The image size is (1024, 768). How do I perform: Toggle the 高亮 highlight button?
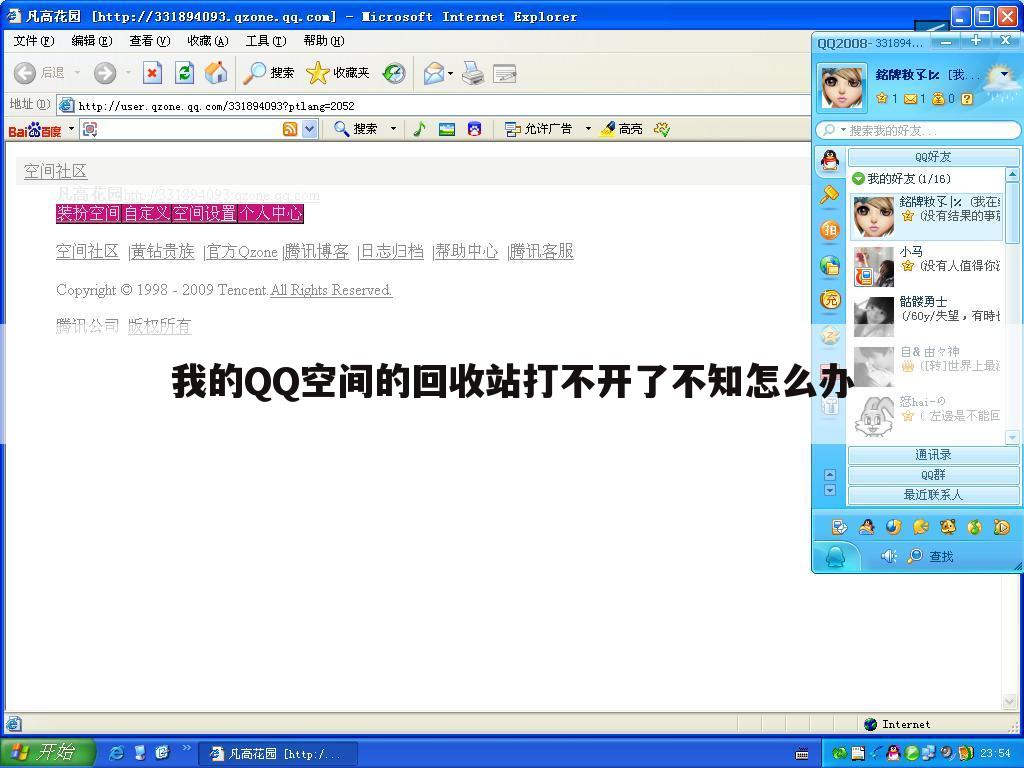click(x=621, y=129)
